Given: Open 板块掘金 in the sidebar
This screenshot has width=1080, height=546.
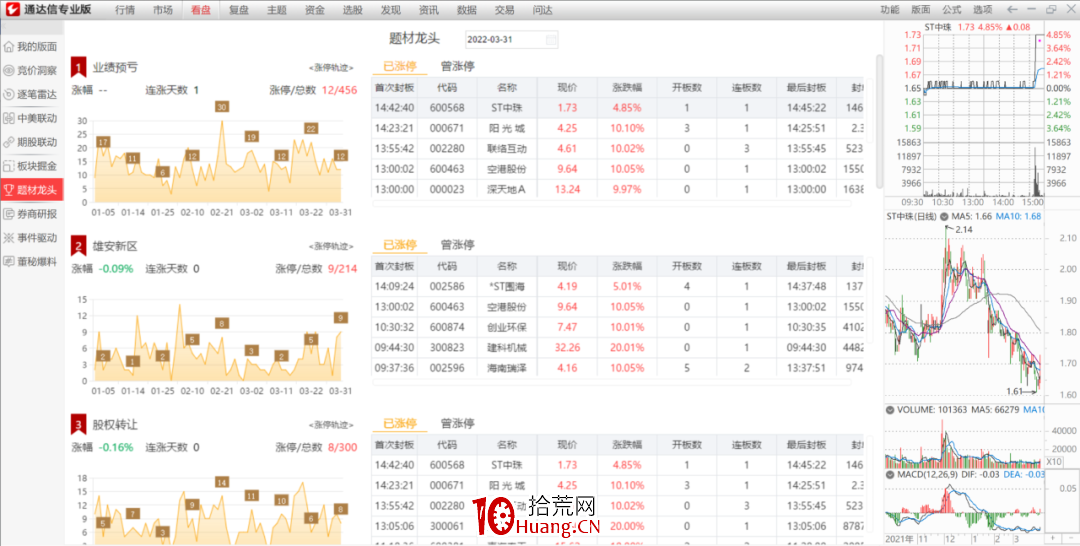Looking at the screenshot, I should [32, 166].
